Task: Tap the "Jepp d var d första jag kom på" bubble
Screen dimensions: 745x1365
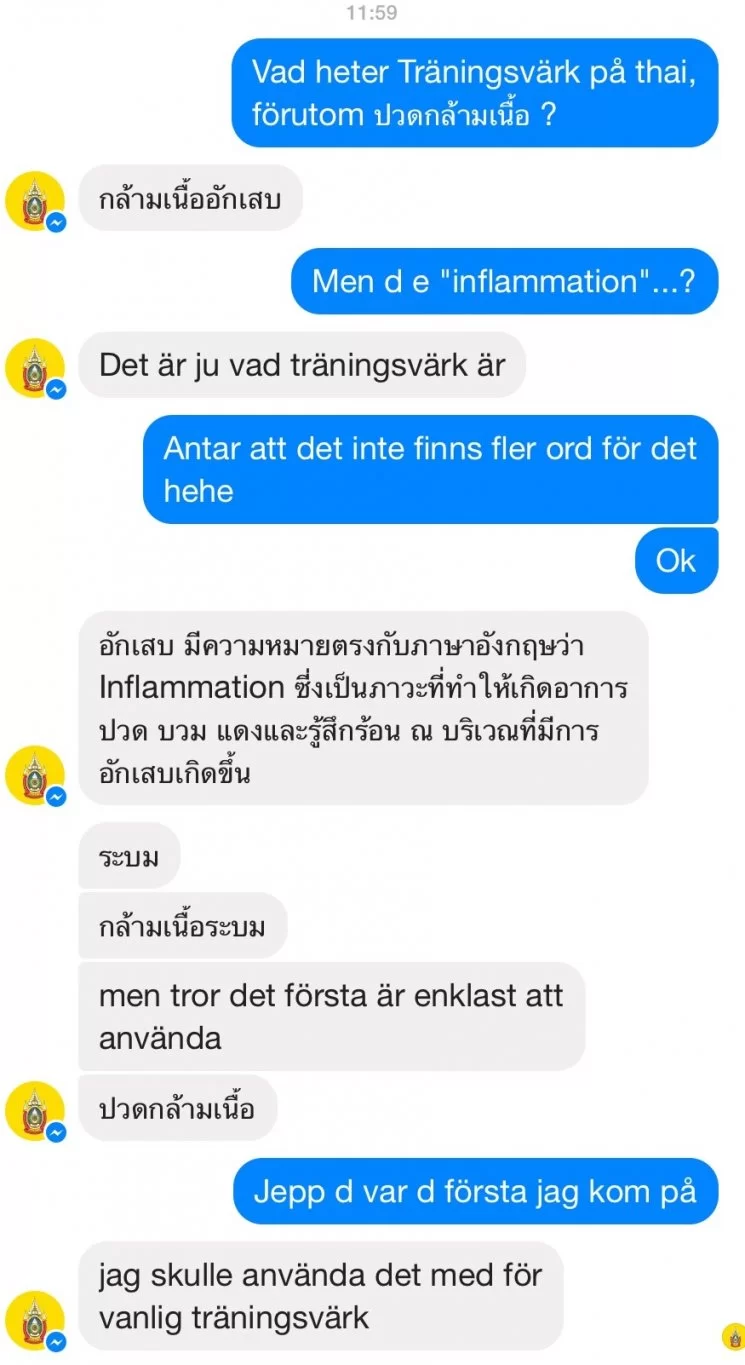Action: point(475,1191)
